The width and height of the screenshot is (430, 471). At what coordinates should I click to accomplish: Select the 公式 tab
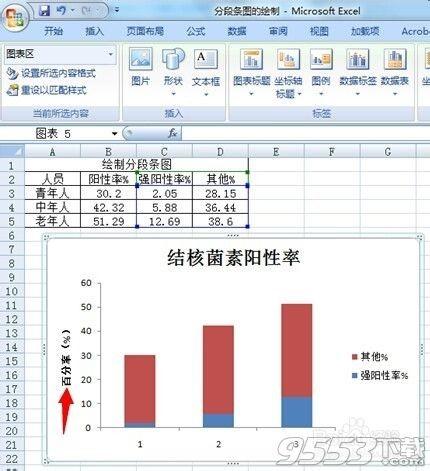(x=195, y=31)
